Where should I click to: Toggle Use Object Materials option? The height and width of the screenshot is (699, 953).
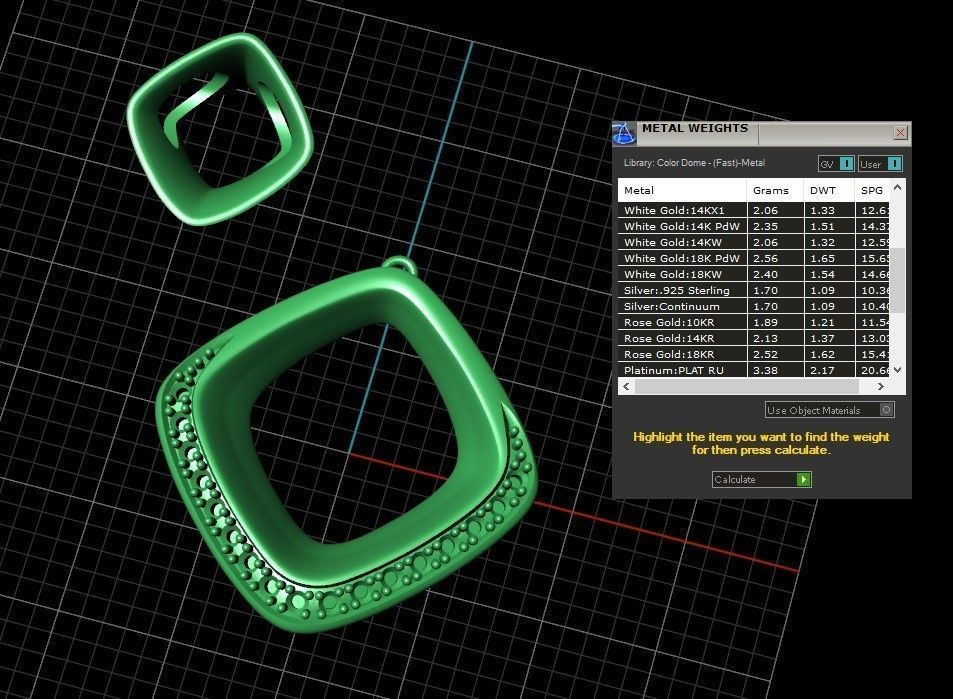pyautogui.click(x=829, y=410)
